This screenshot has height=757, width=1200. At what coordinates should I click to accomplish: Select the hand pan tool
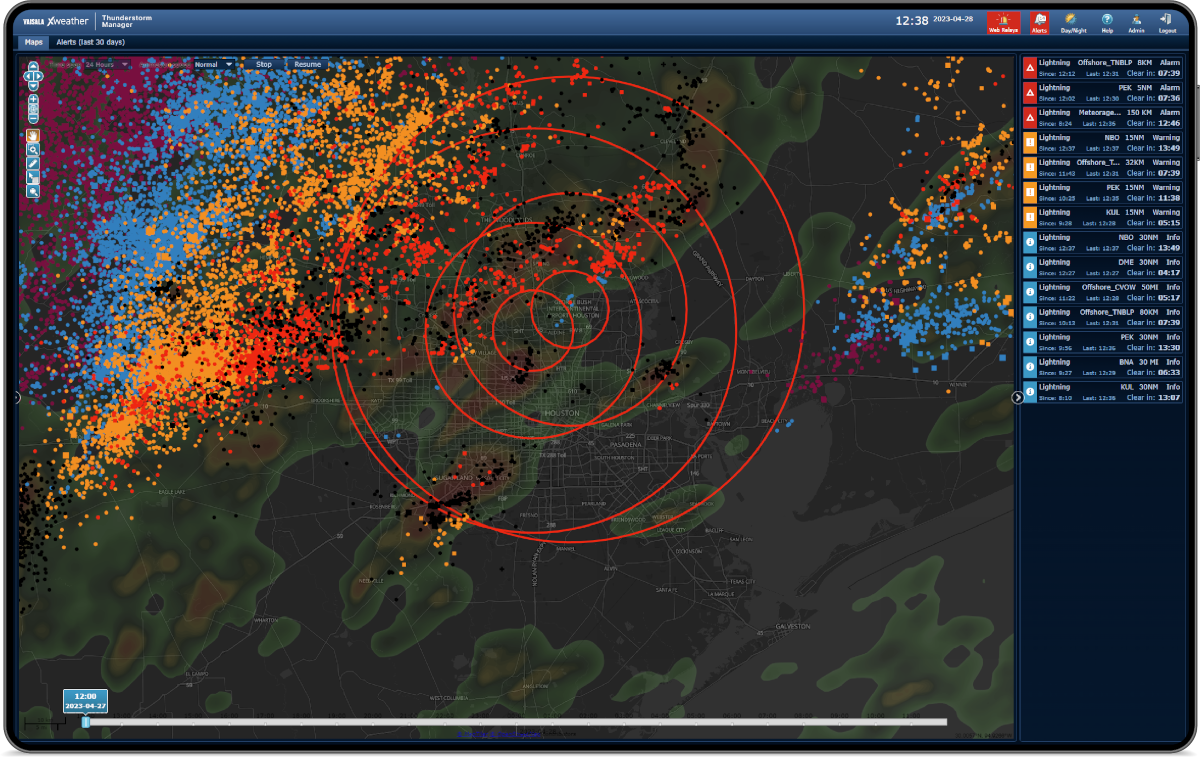point(33,135)
